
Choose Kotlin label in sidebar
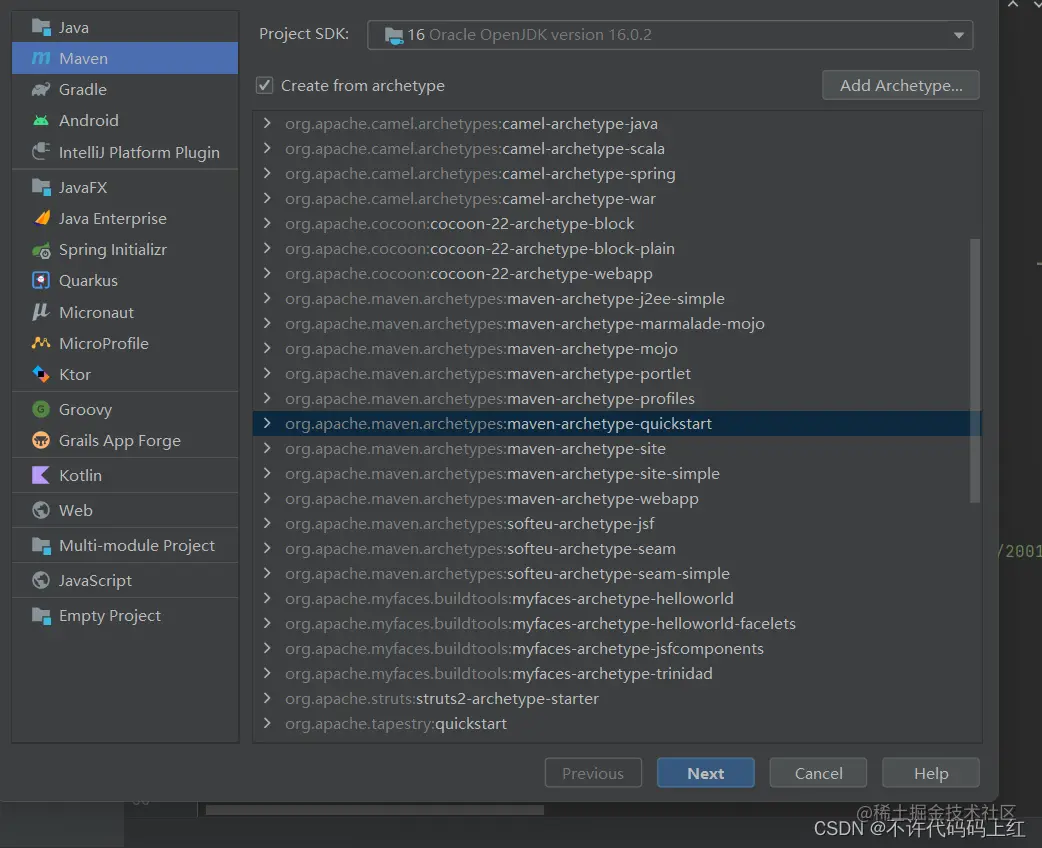[80, 475]
